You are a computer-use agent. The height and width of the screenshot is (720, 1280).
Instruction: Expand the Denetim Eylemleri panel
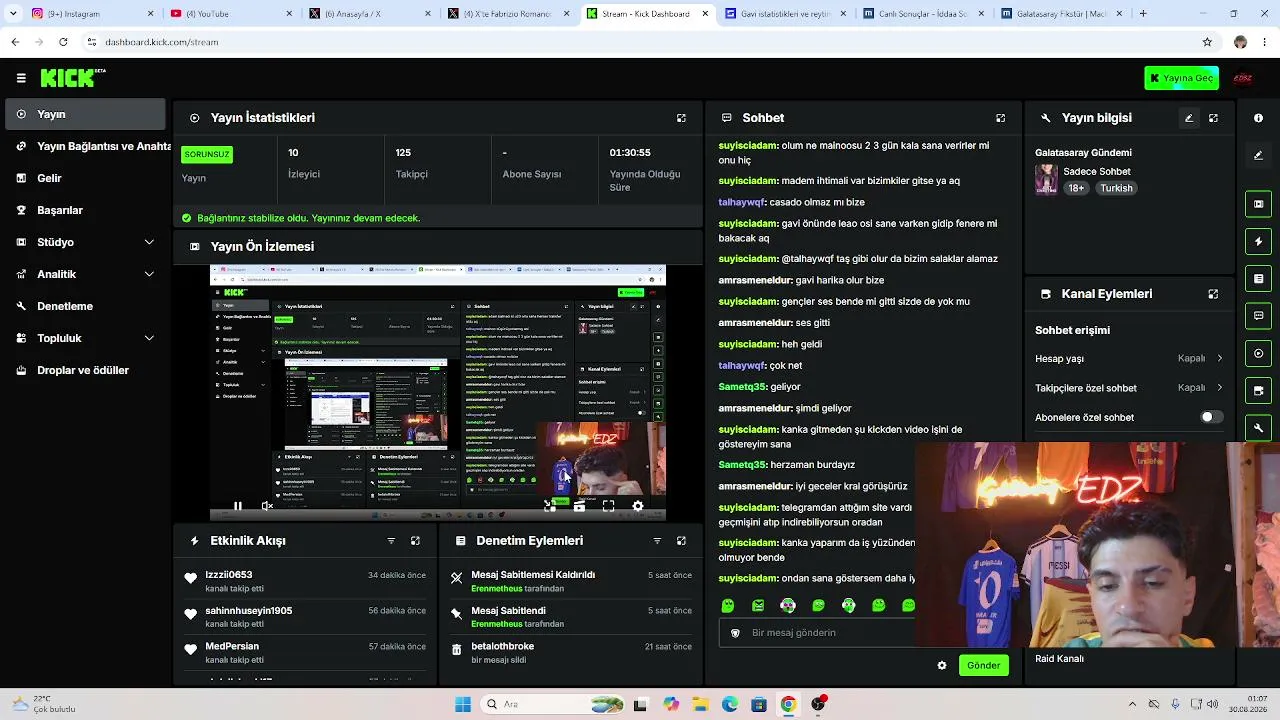click(681, 541)
